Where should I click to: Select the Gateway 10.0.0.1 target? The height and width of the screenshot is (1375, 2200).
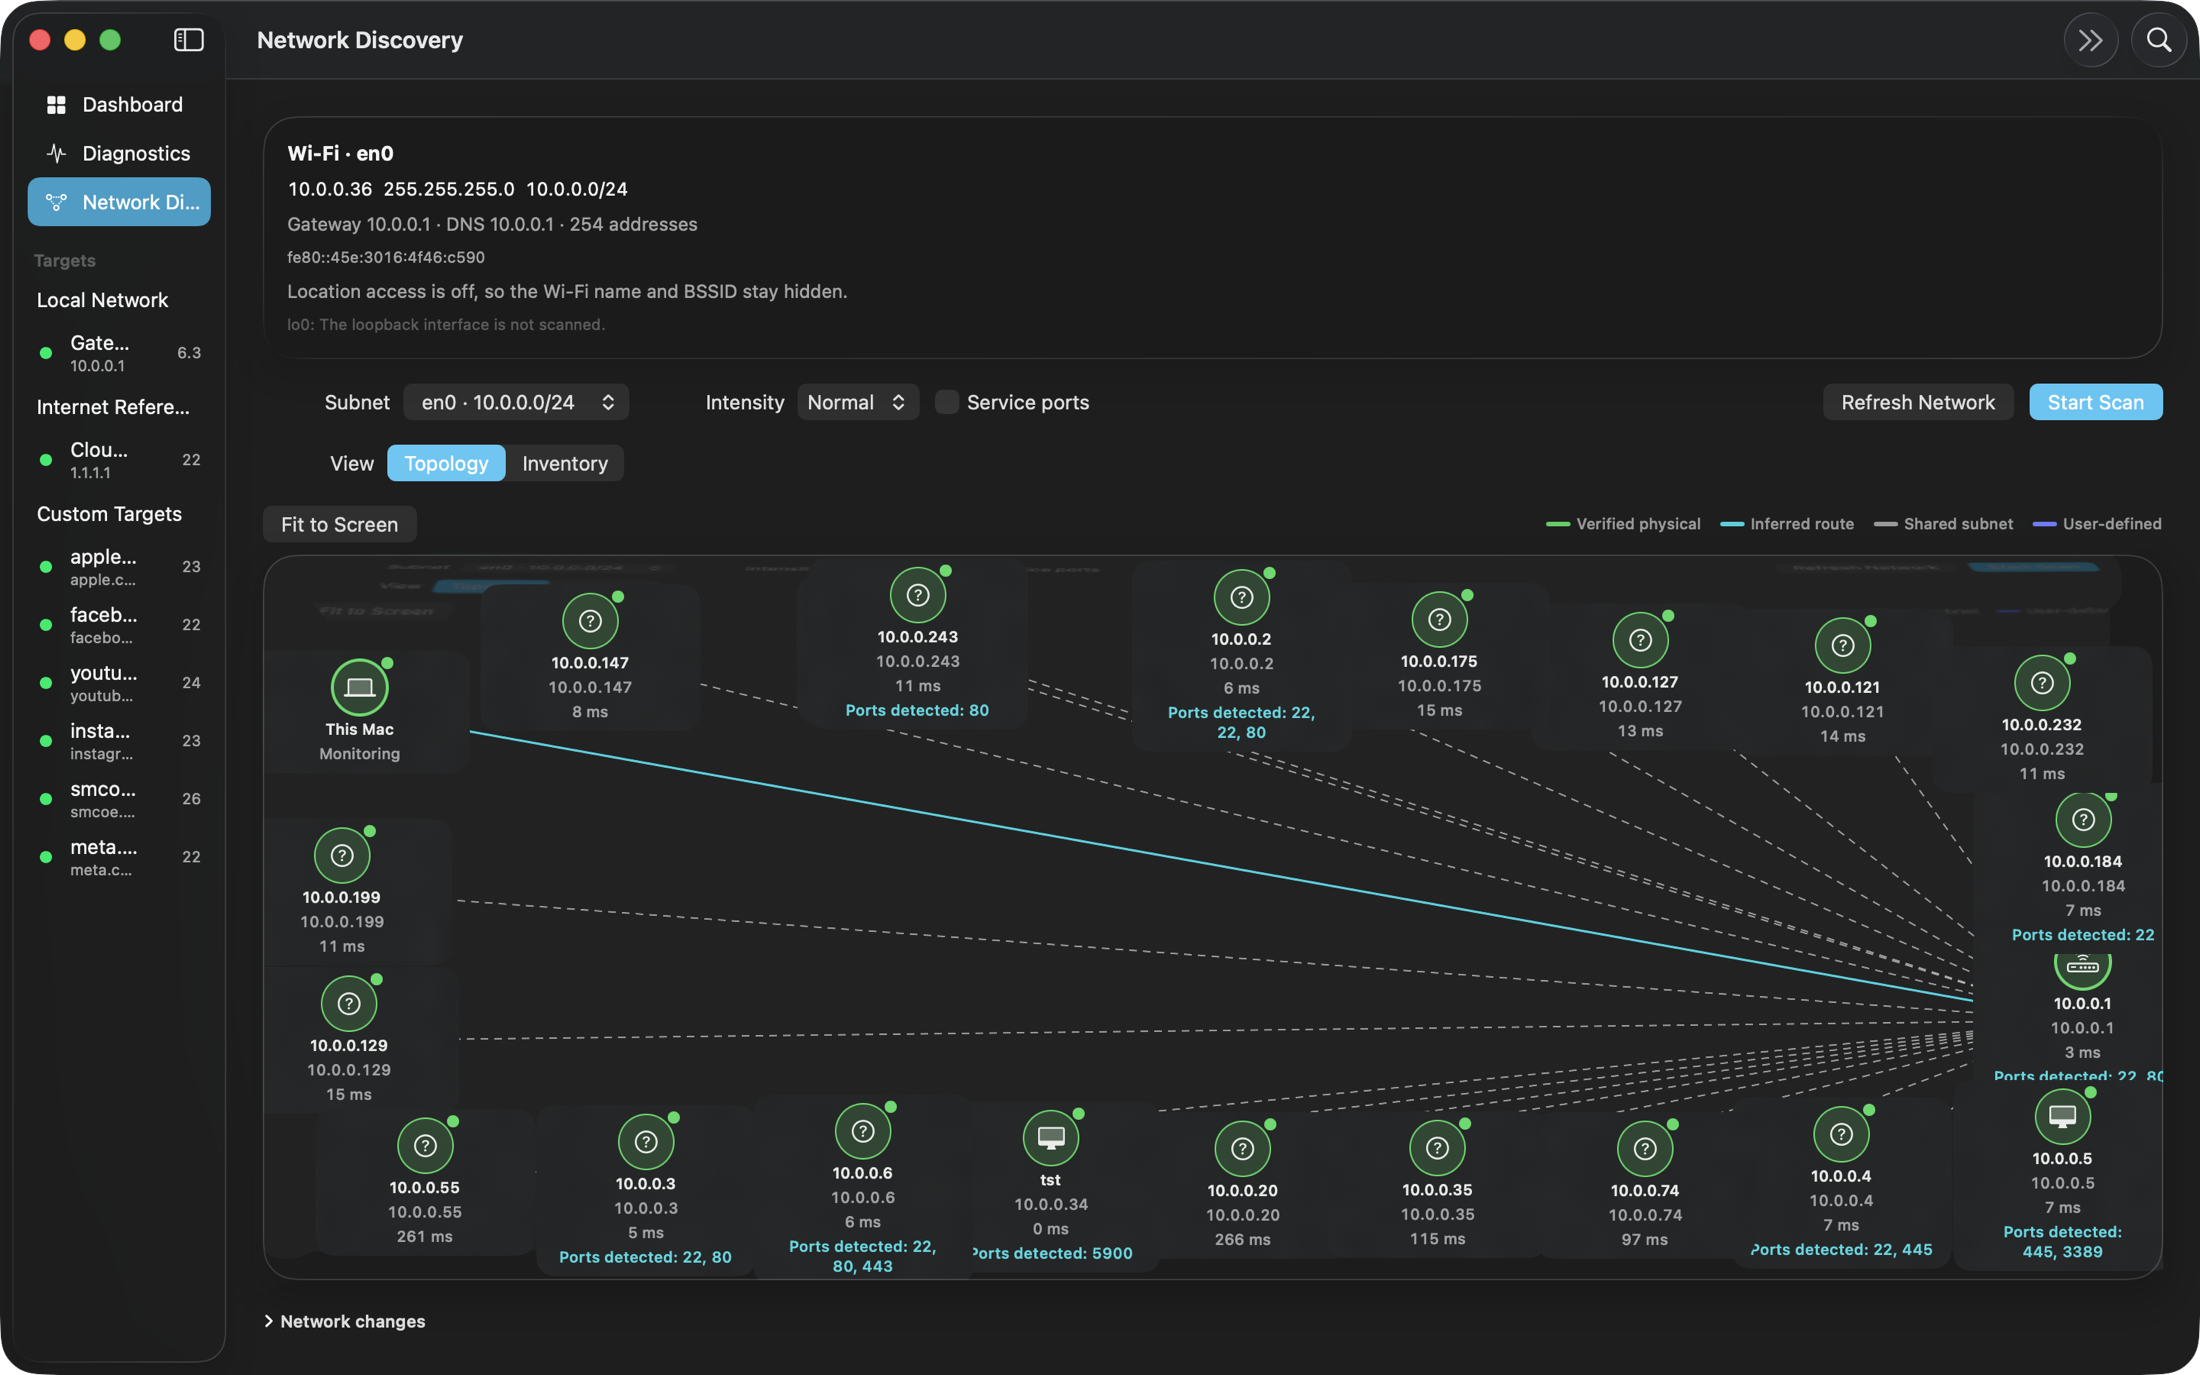(119, 353)
